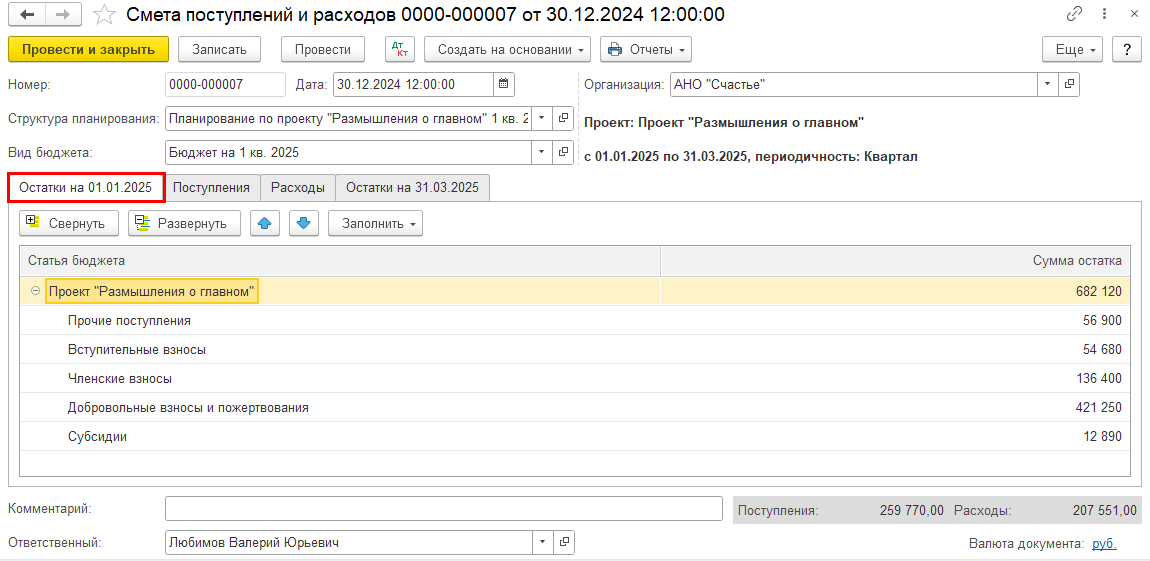Open calendar picker next to Дата field
Viewport: 1150px width, 561px height.
click(504, 85)
